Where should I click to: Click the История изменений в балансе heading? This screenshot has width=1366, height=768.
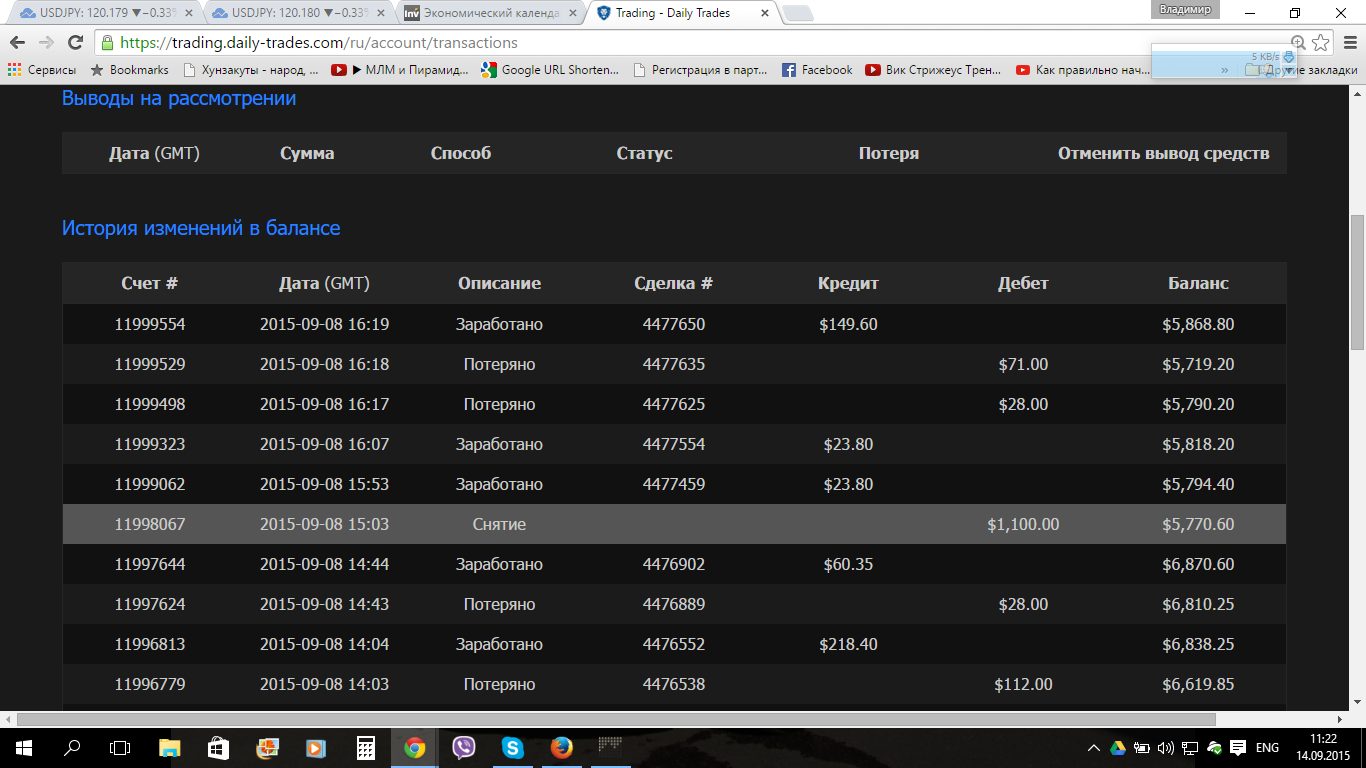(201, 228)
